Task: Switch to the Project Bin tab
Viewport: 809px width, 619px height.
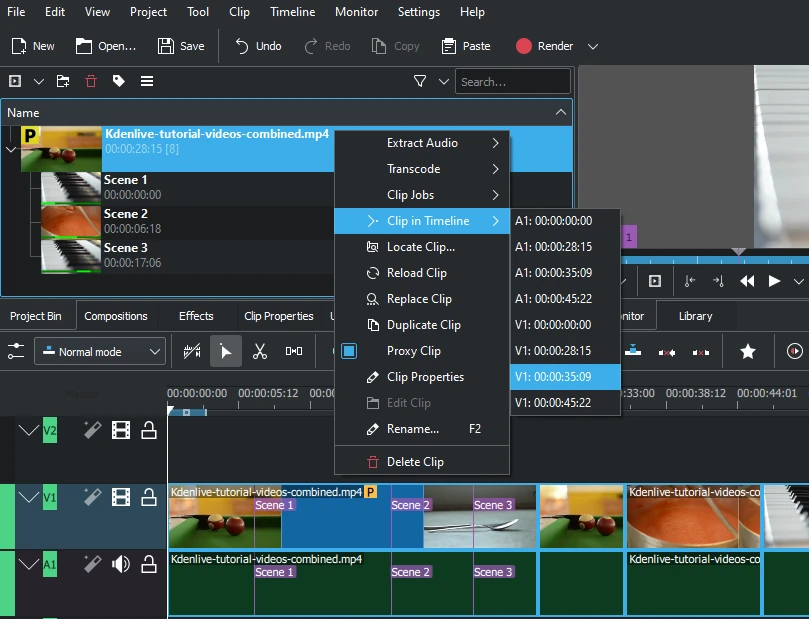Action: [x=36, y=316]
